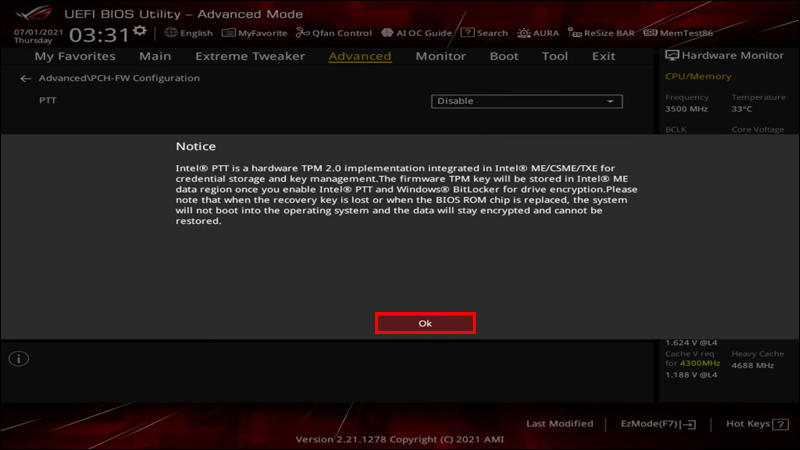800x450 pixels.
Task: Switch to the My Favorites tab
Action: 75,56
